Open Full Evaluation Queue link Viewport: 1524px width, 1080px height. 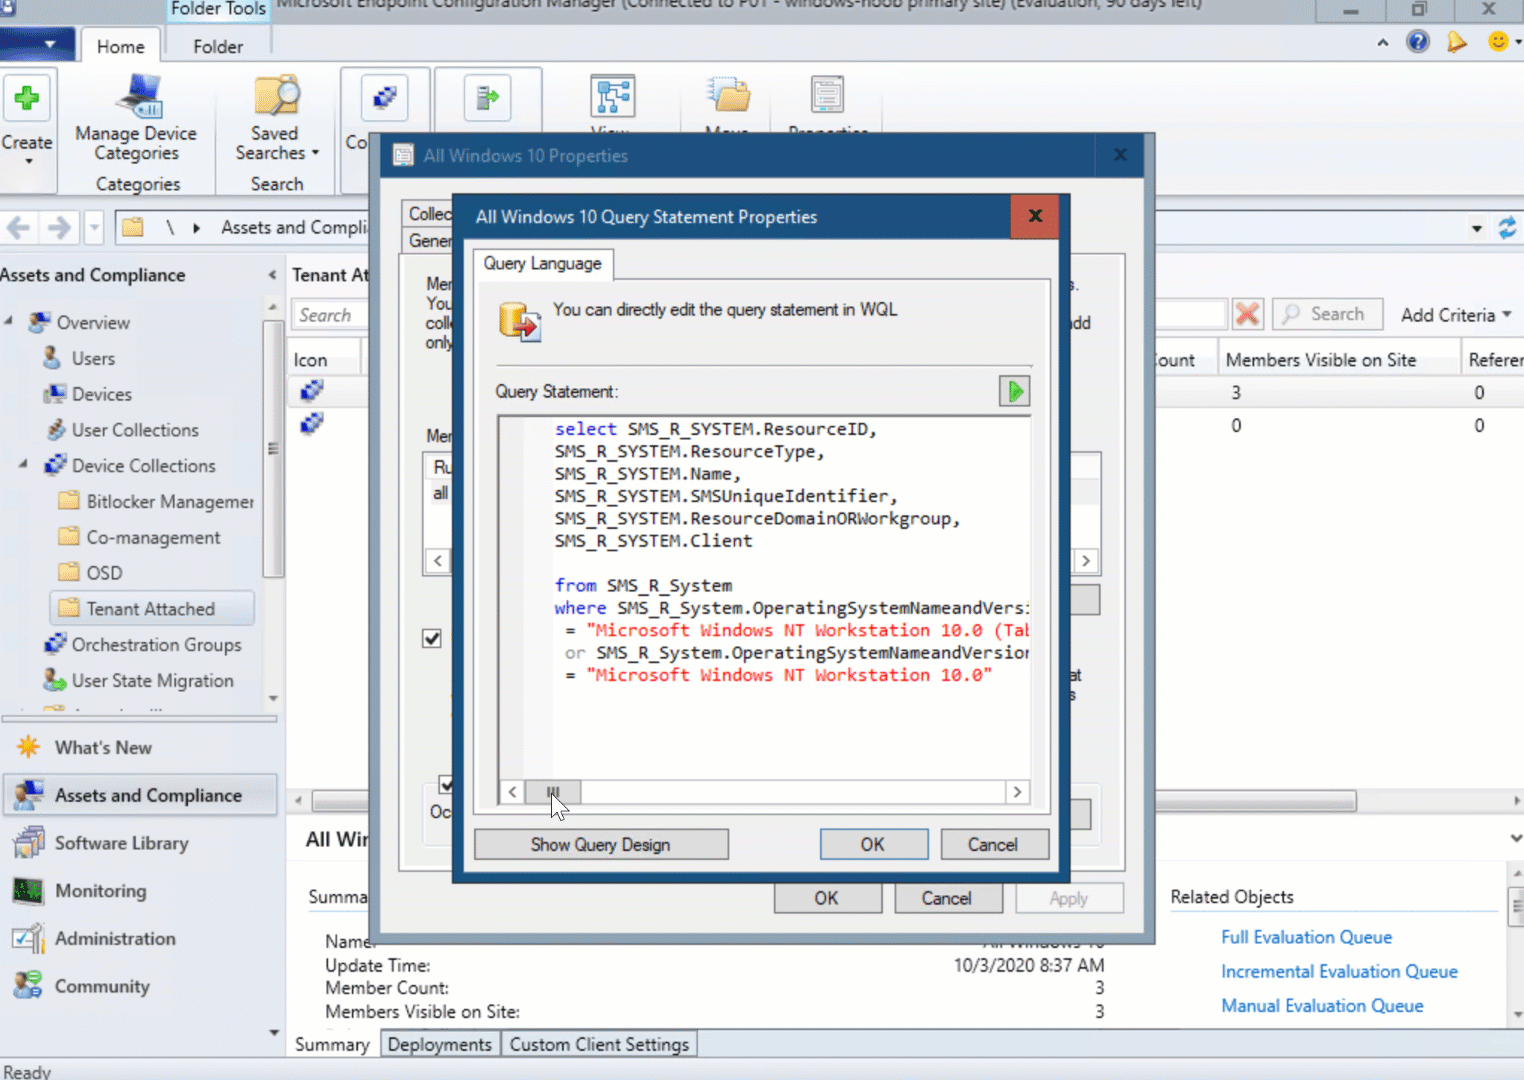tap(1306, 937)
